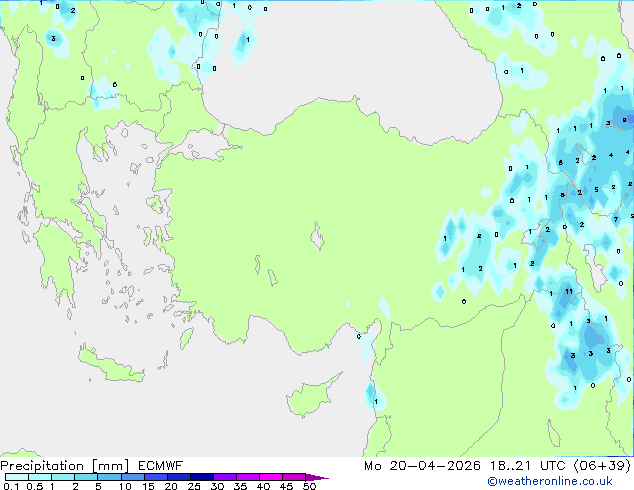Click the 40–45 mm magenta legend swatch

click(271, 477)
